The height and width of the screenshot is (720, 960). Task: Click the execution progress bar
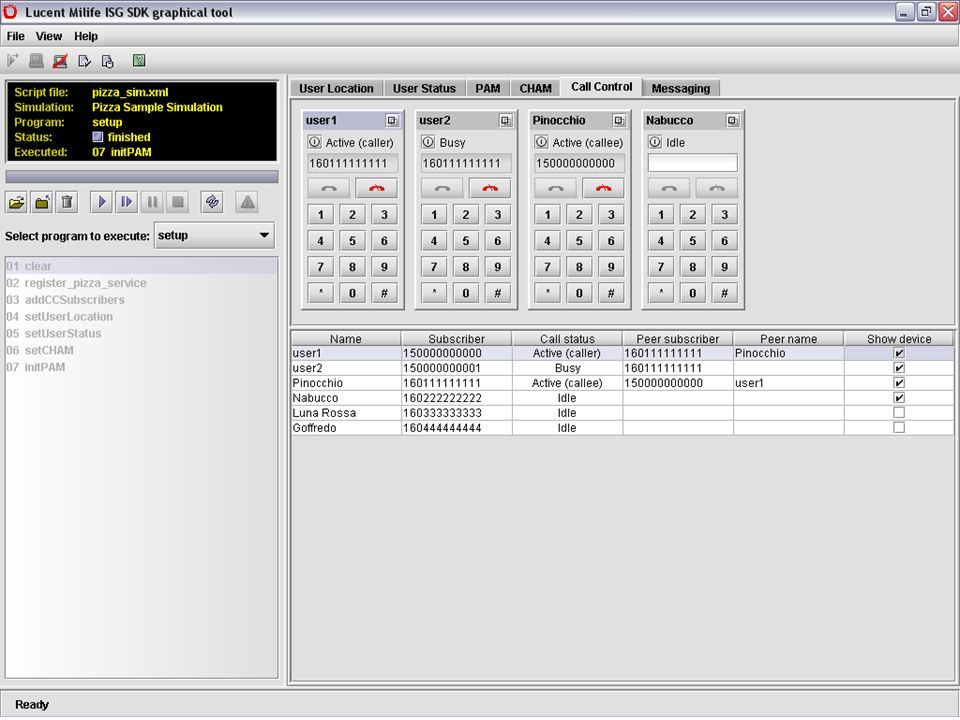tap(141, 176)
